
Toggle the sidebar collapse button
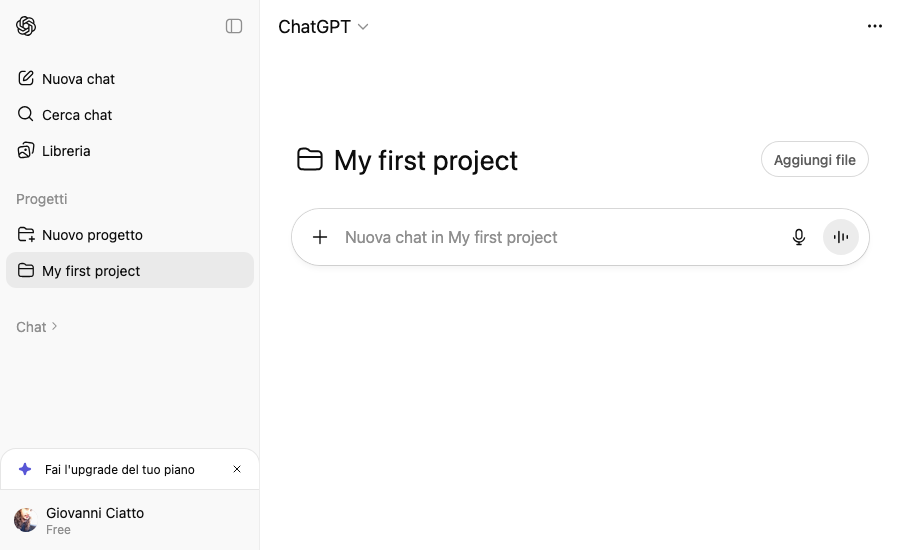234,26
